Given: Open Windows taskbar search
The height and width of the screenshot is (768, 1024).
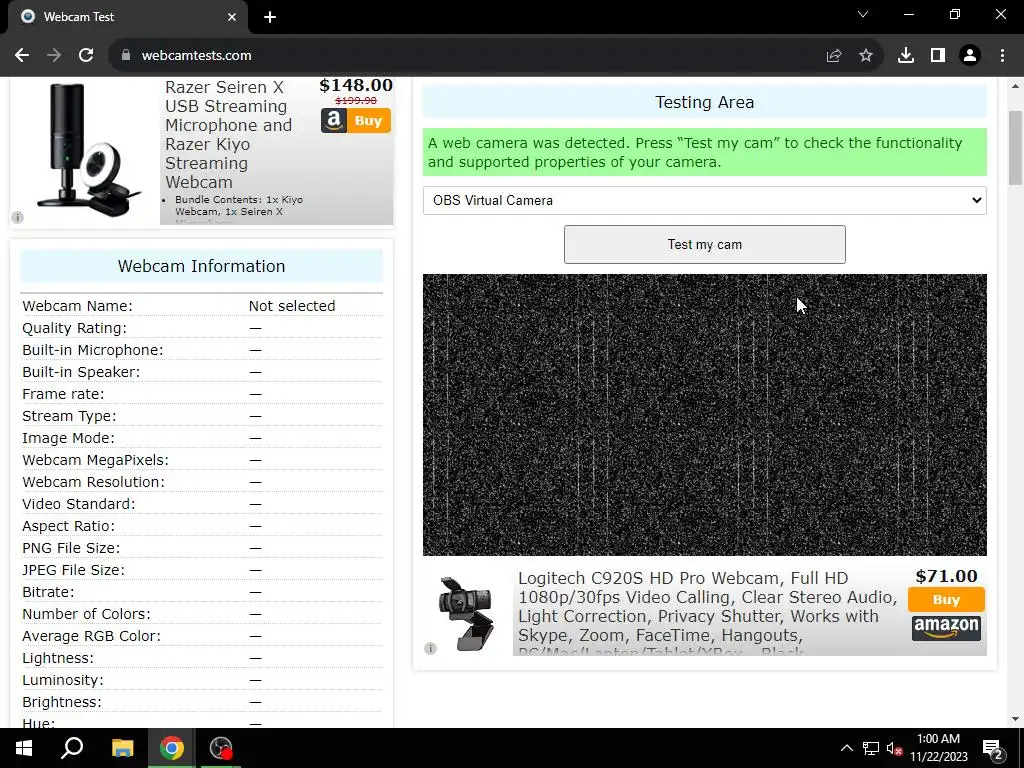Looking at the screenshot, I should coord(72,748).
